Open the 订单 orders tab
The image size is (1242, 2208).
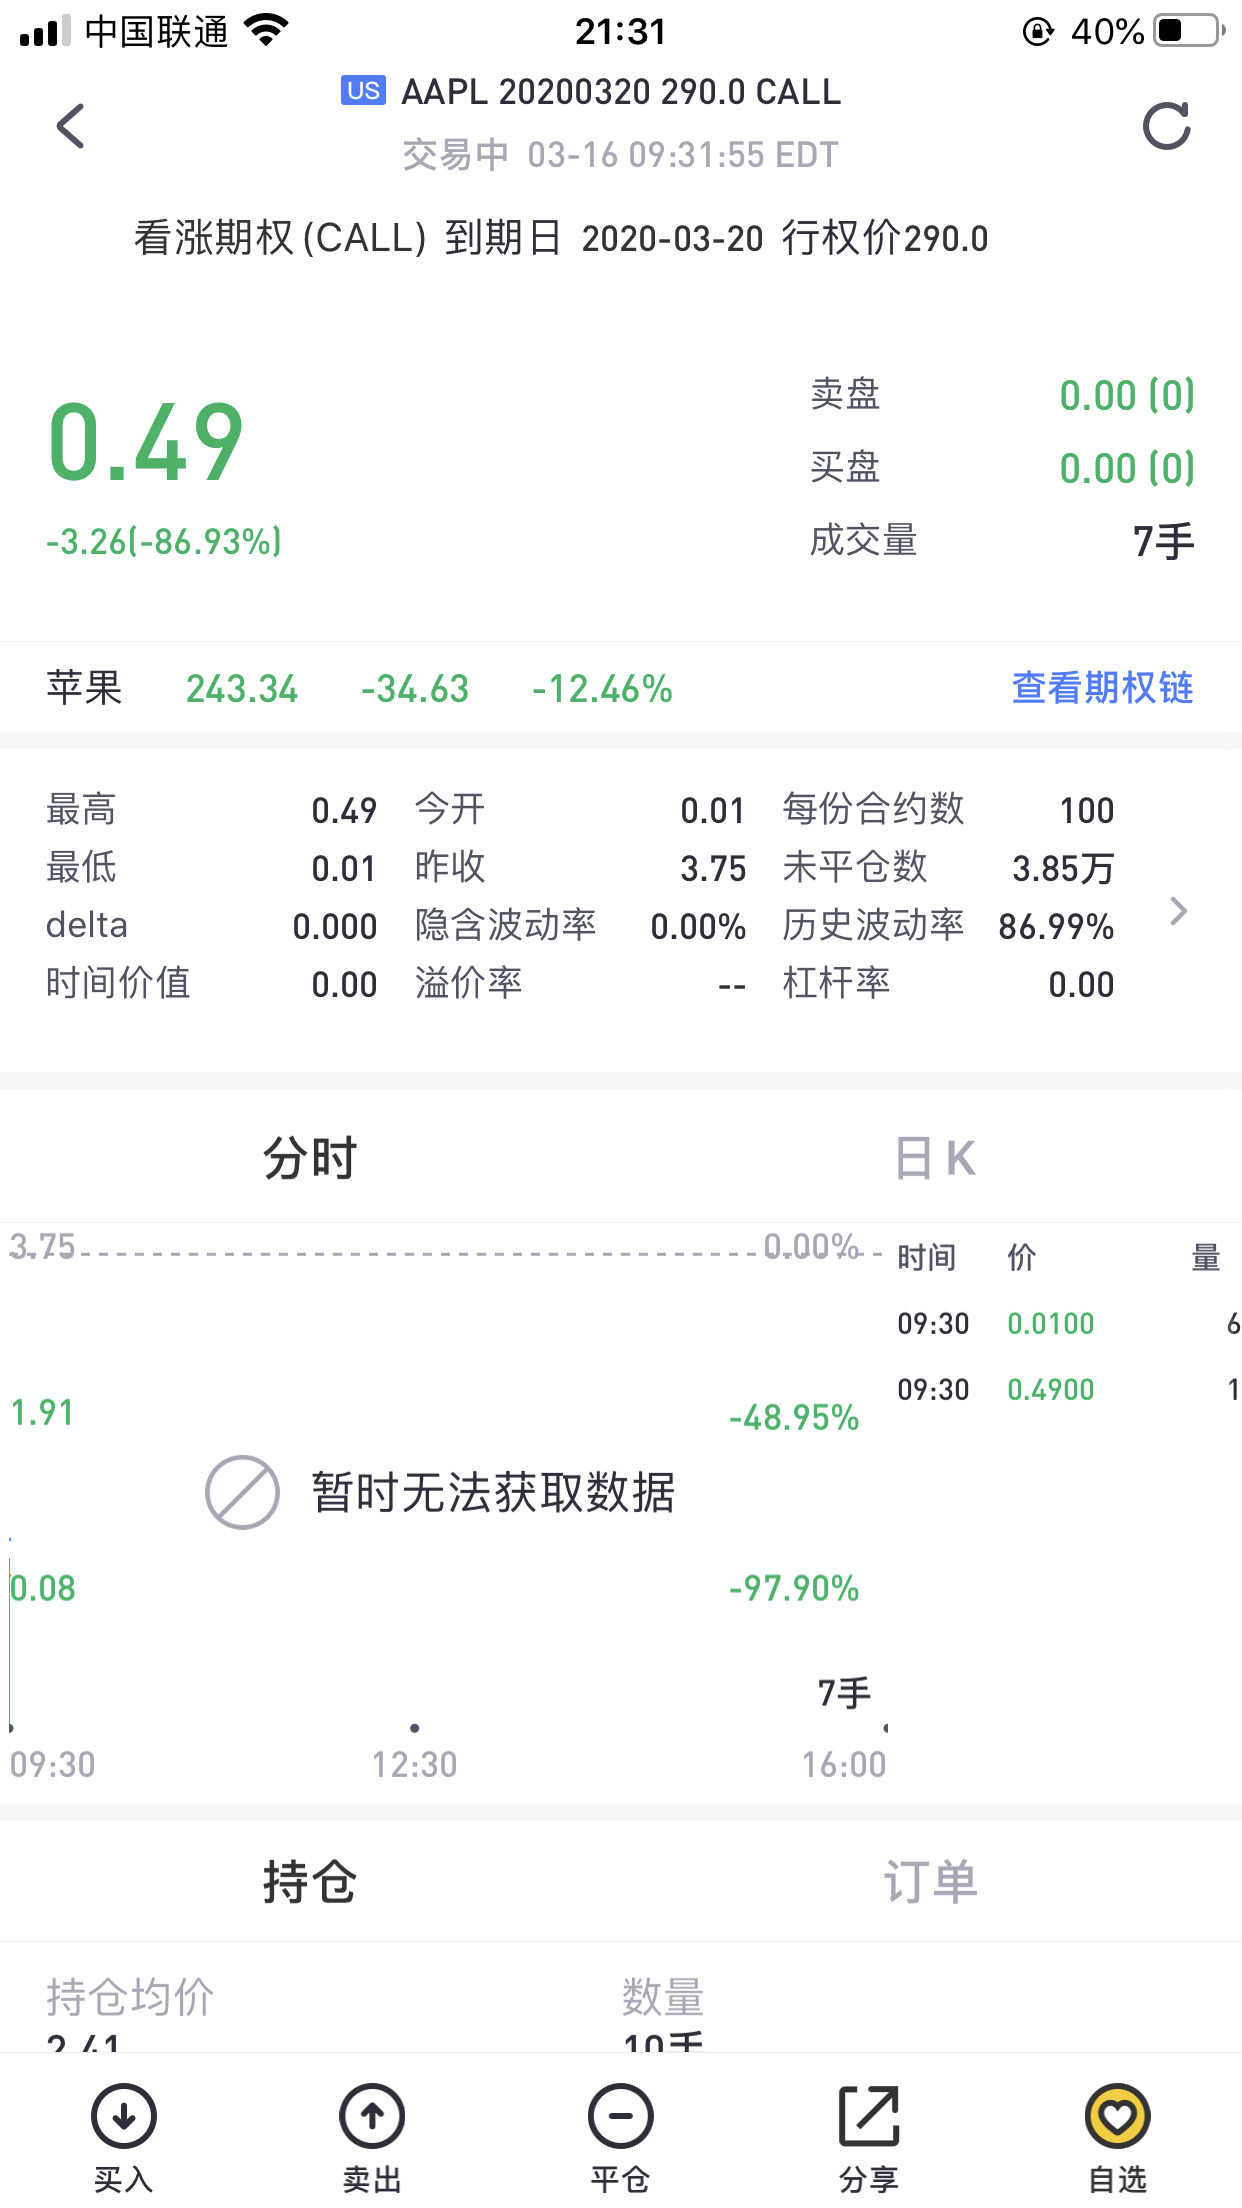pyautogui.click(x=931, y=1881)
